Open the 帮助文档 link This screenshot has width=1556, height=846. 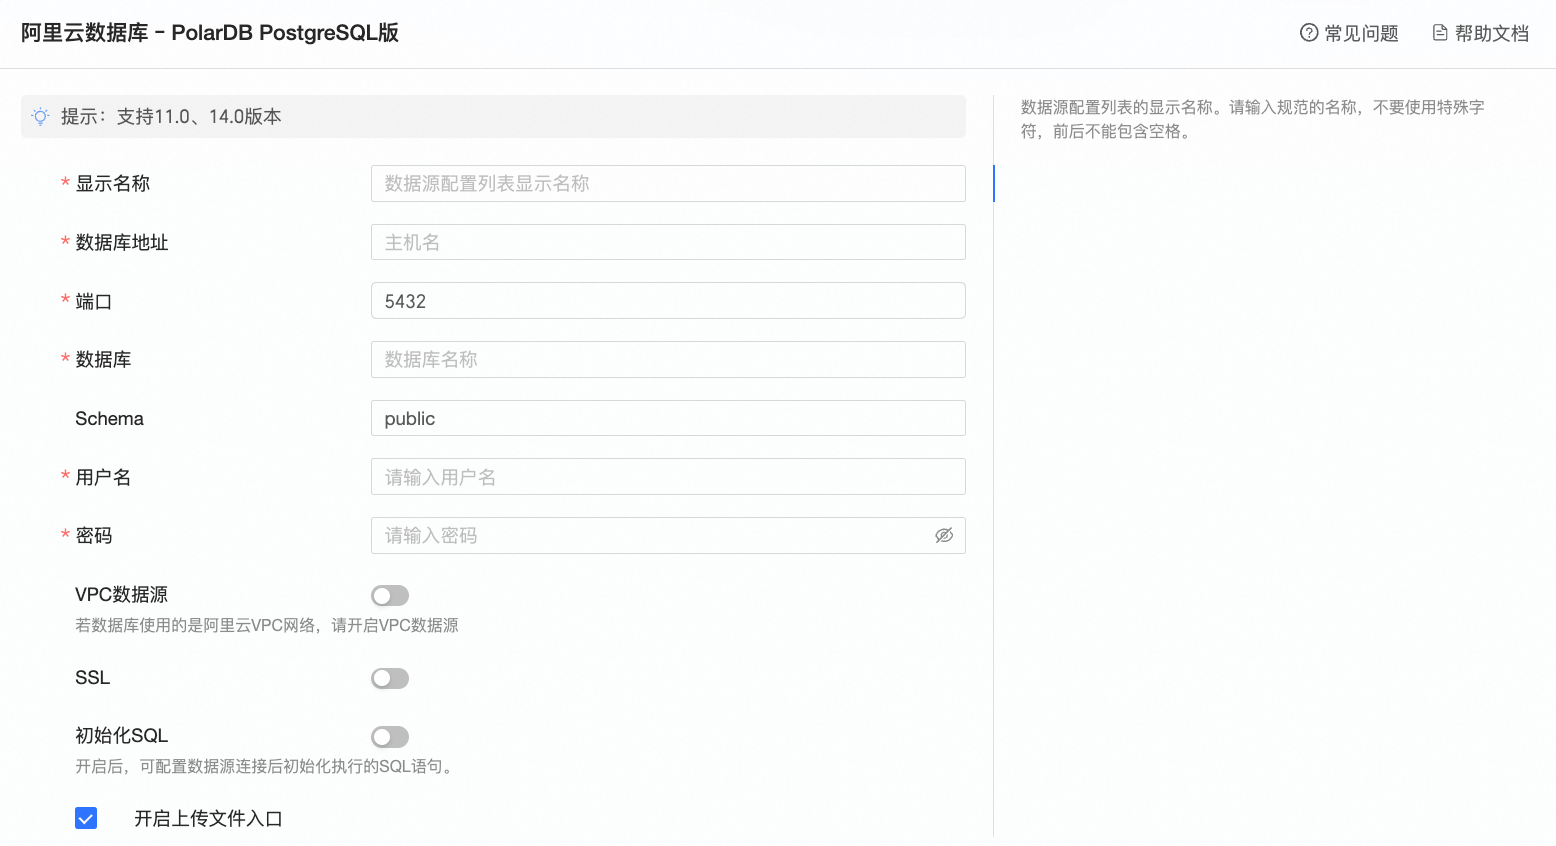click(x=1492, y=33)
